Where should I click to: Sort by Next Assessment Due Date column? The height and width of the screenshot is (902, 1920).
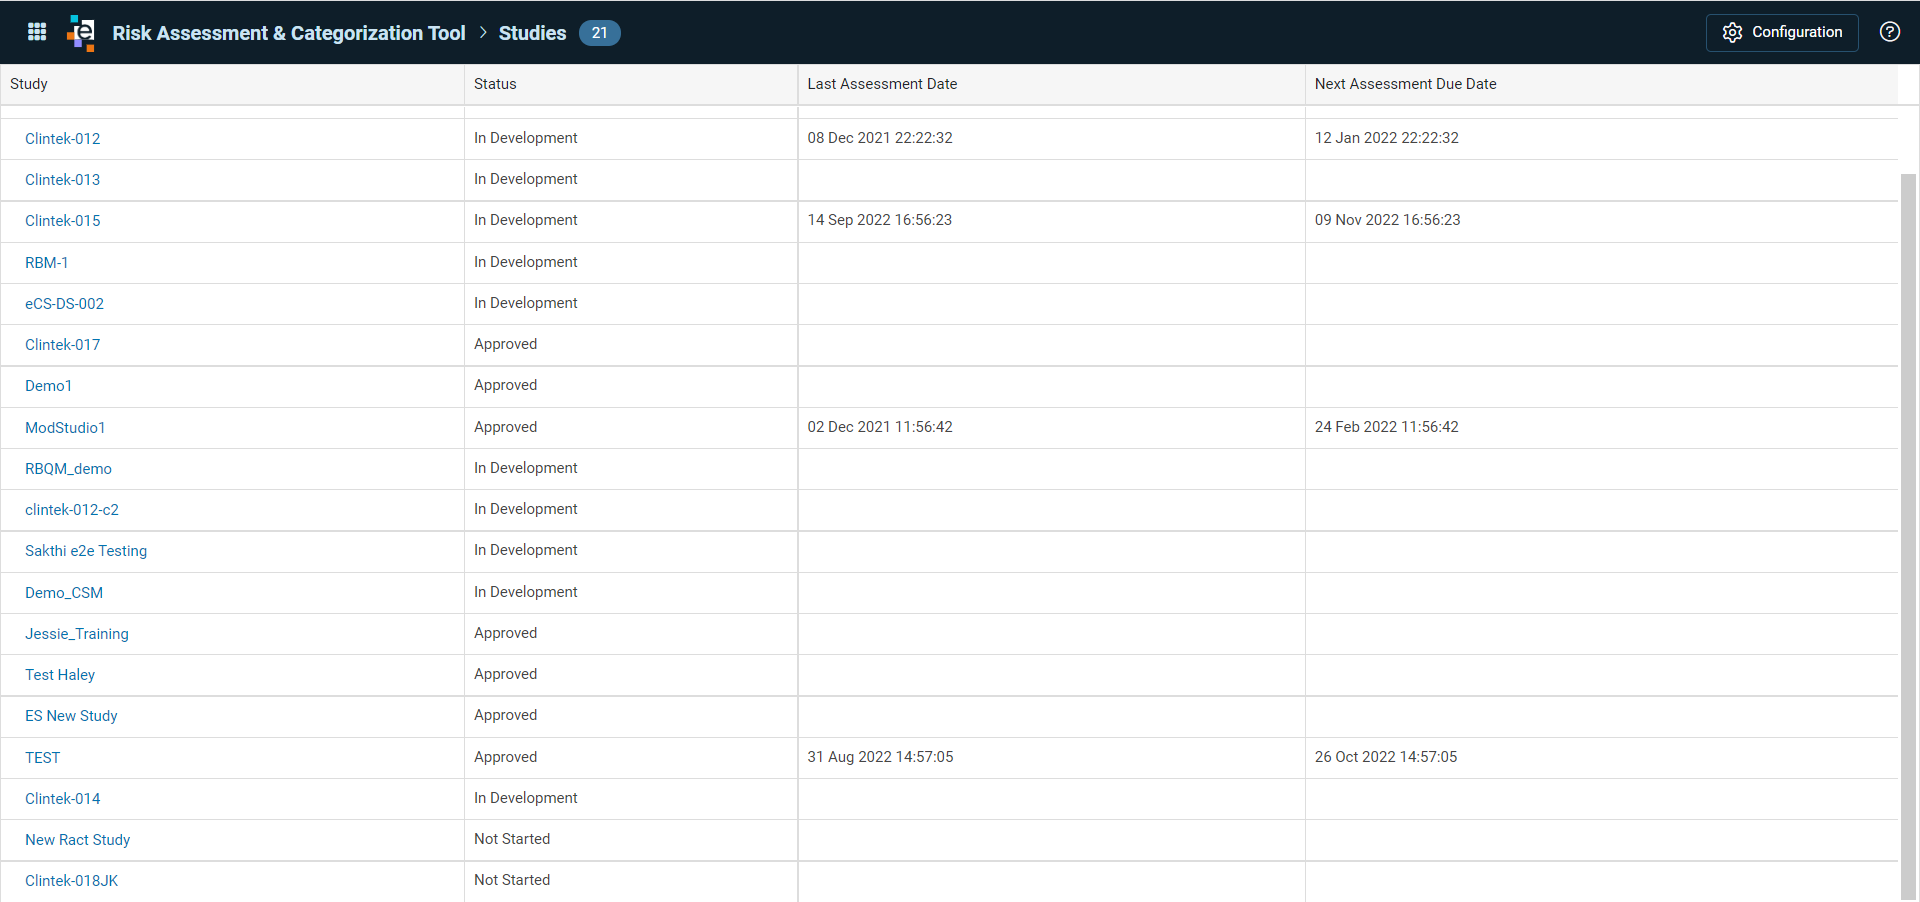(1405, 84)
